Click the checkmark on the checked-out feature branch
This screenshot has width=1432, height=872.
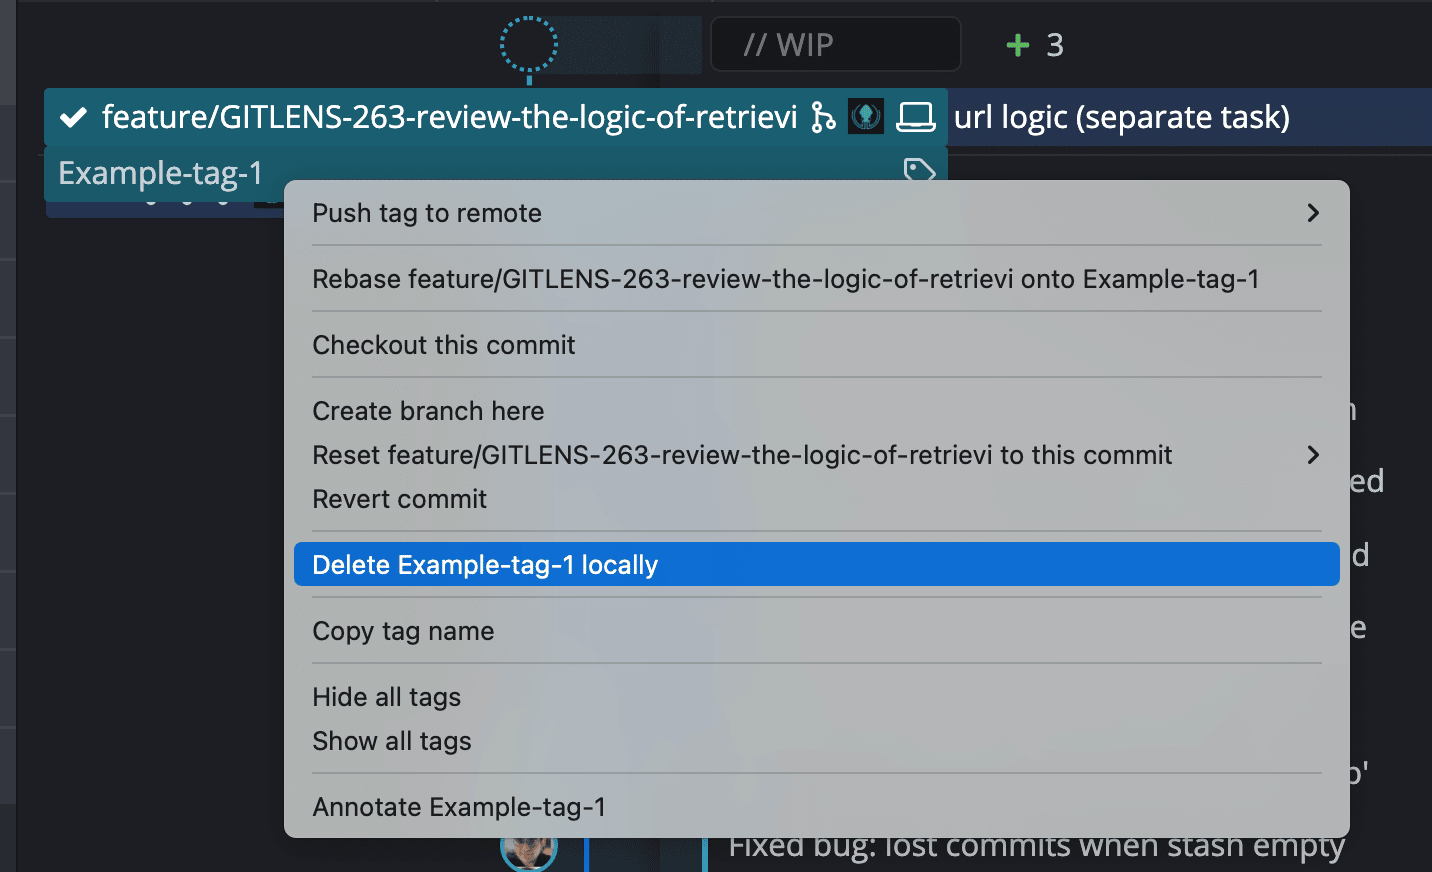pos(73,116)
